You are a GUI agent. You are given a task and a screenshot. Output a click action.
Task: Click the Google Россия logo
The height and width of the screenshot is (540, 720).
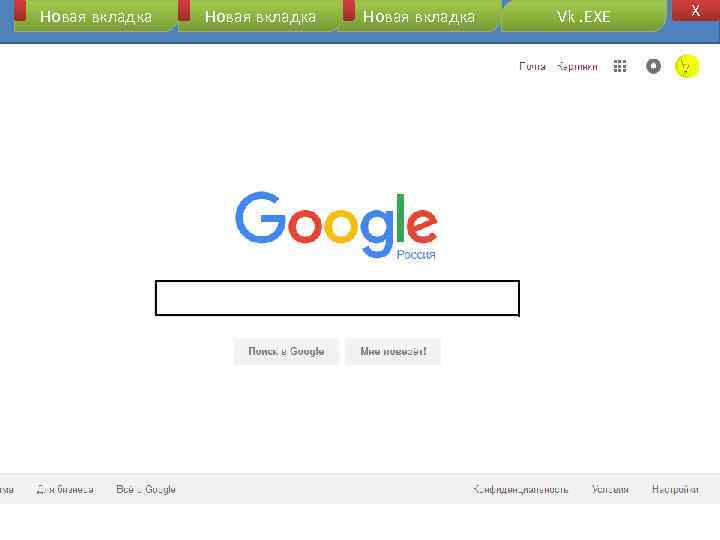[x=336, y=226]
